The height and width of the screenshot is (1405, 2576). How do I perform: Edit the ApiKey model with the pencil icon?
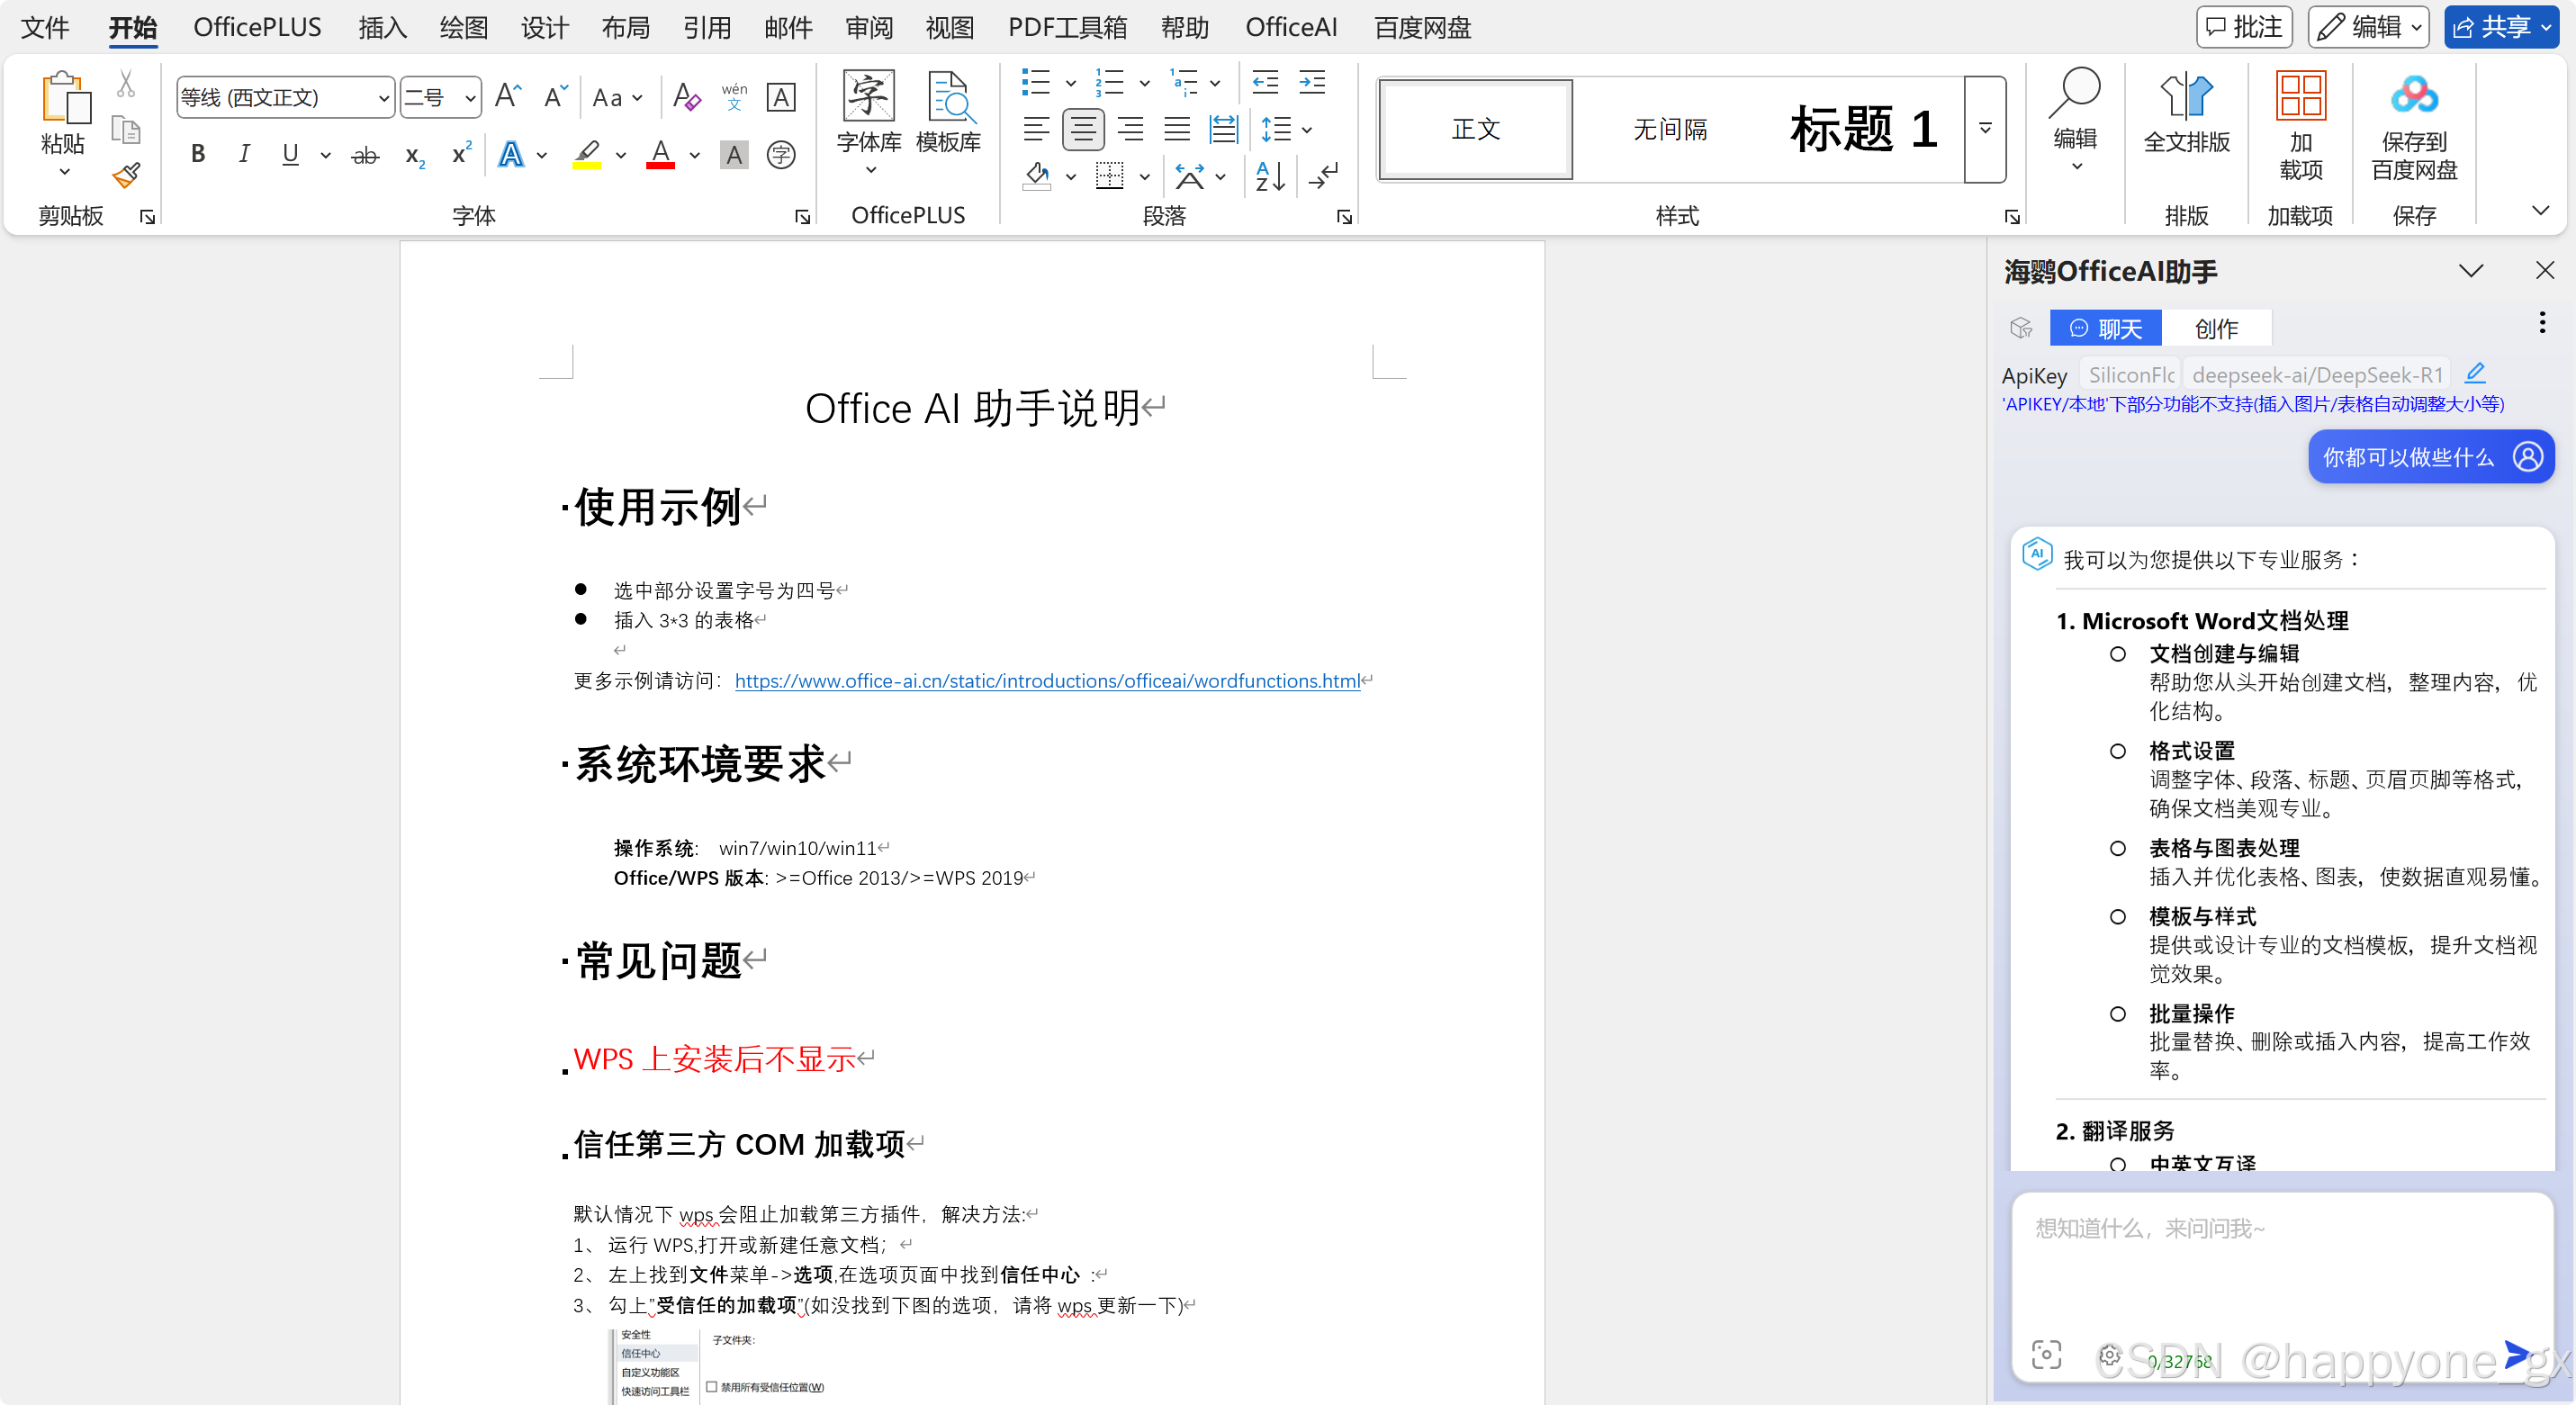point(2475,374)
